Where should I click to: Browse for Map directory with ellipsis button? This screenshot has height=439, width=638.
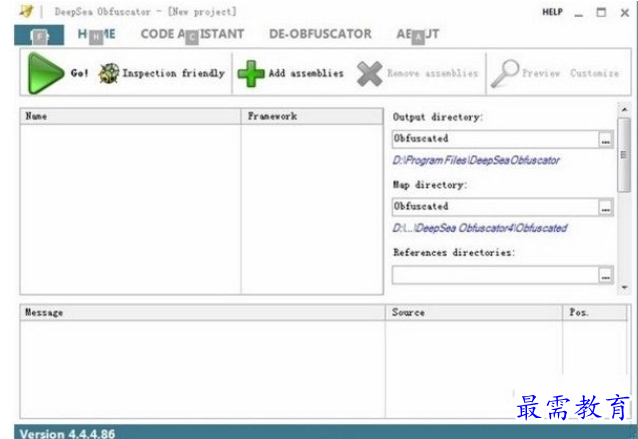606,207
